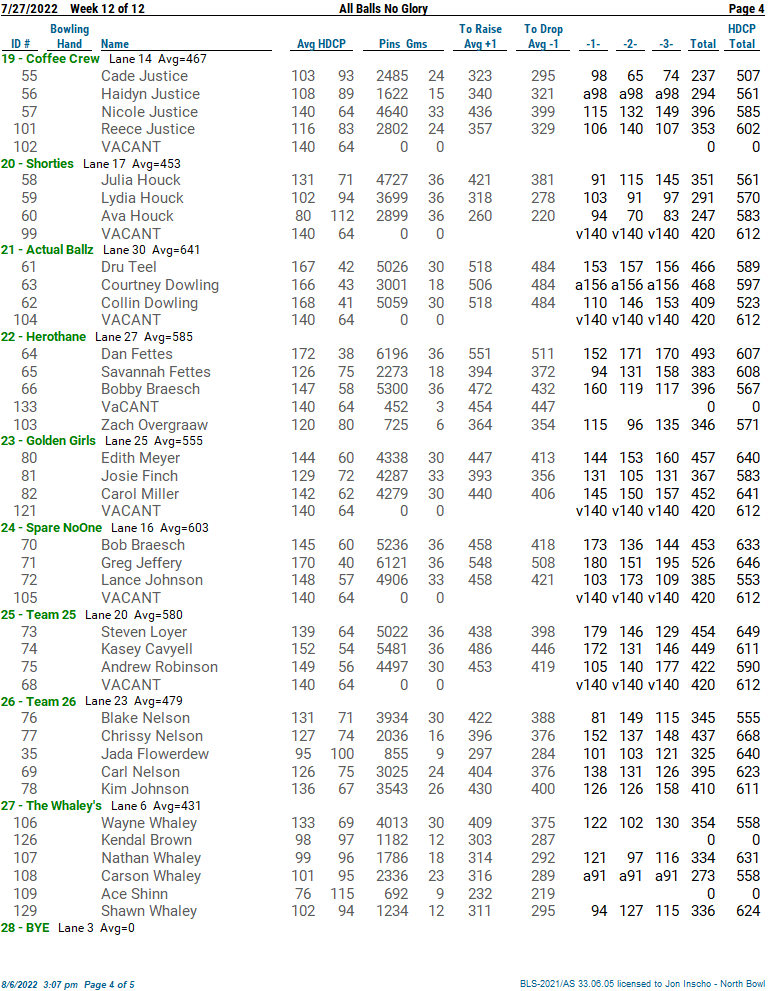
Task: Click the Bowling Hand column header
Action: [69, 37]
